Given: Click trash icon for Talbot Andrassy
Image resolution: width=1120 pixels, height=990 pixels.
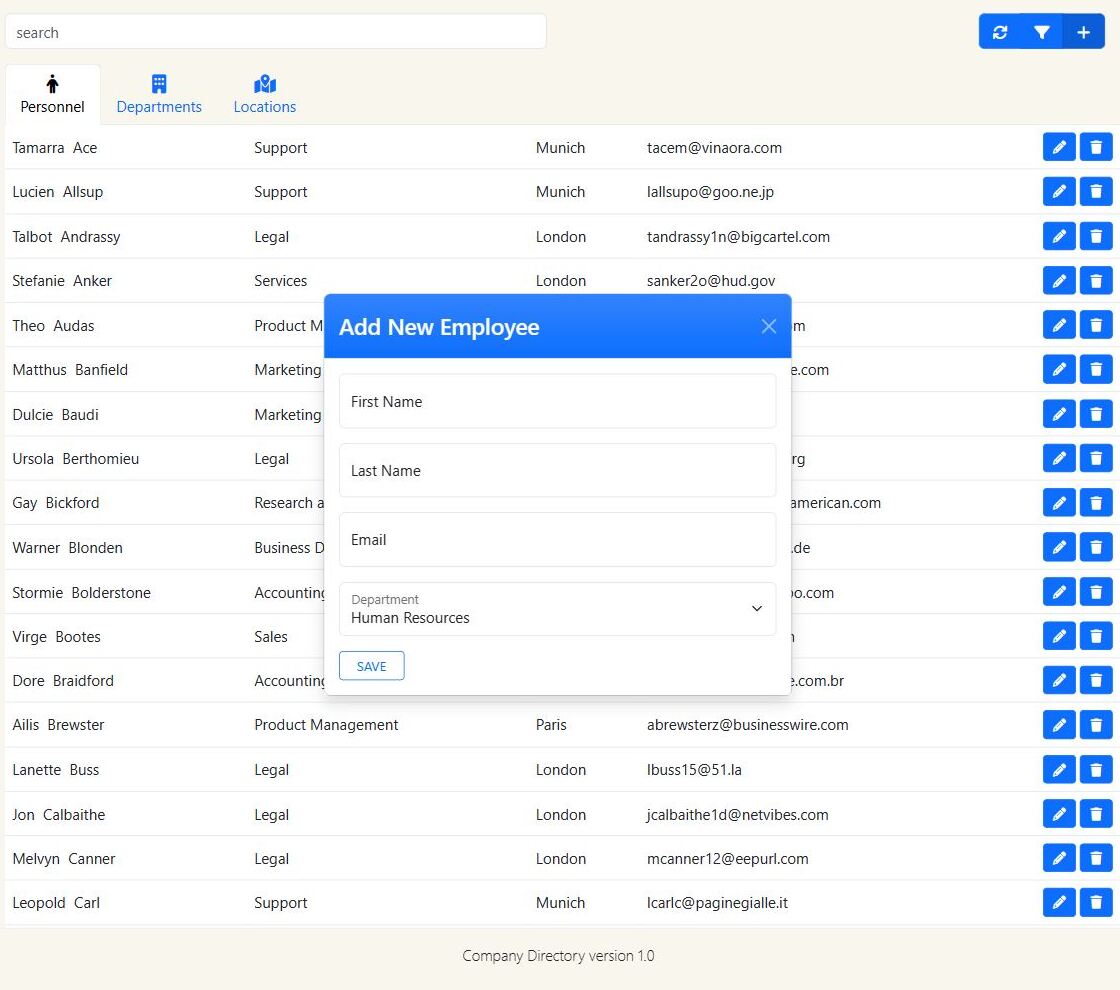Looking at the screenshot, I should point(1096,237).
